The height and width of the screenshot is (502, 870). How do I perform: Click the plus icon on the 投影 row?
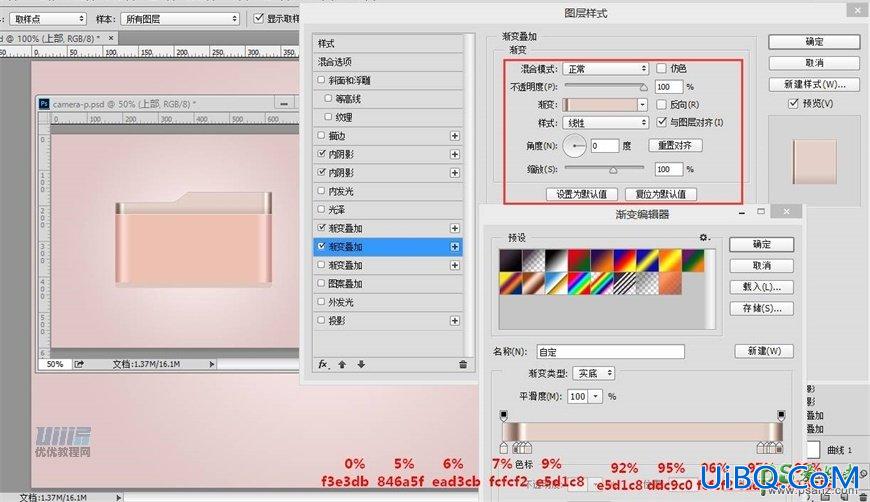point(454,321)
